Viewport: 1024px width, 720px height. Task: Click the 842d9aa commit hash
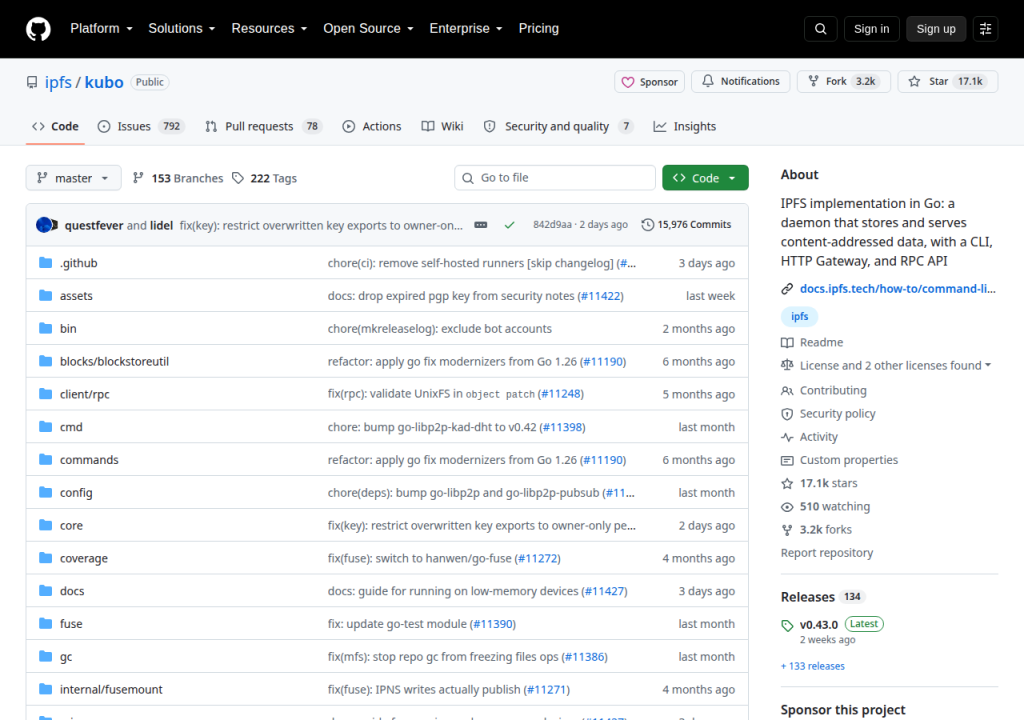click(552, 225)
